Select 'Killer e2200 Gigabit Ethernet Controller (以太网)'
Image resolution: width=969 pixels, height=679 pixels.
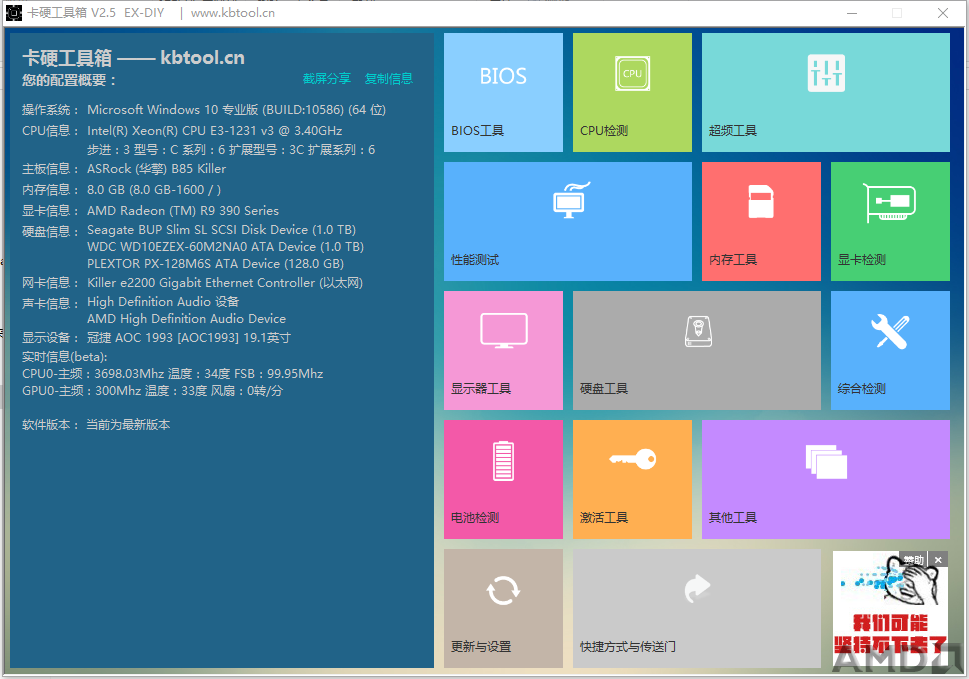click(x=225, y=283)
